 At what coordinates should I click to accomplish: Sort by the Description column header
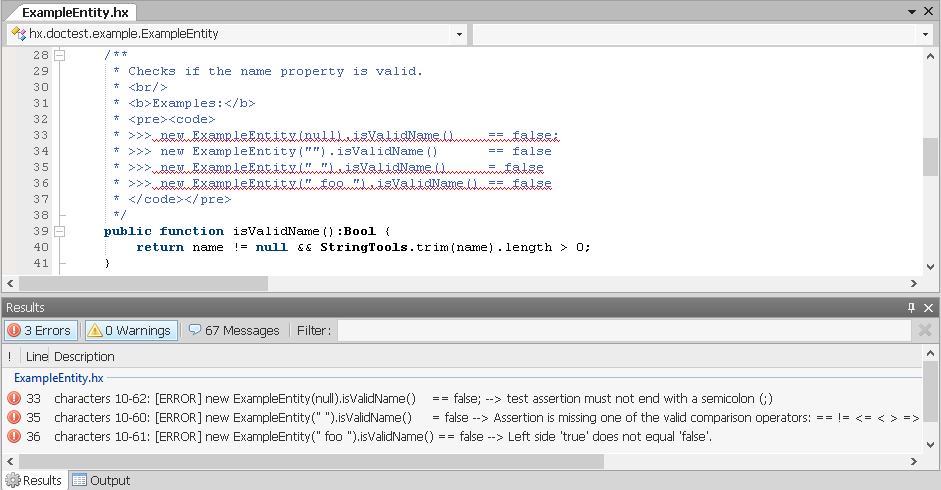tap(84, 357)
